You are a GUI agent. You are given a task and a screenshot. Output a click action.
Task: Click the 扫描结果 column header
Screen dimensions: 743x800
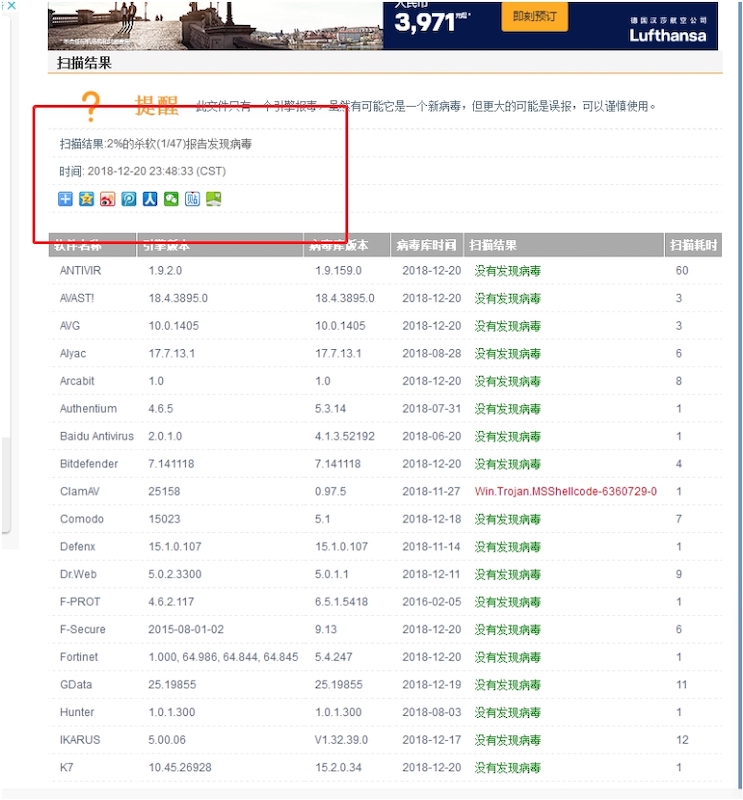[x=494, y=245]
